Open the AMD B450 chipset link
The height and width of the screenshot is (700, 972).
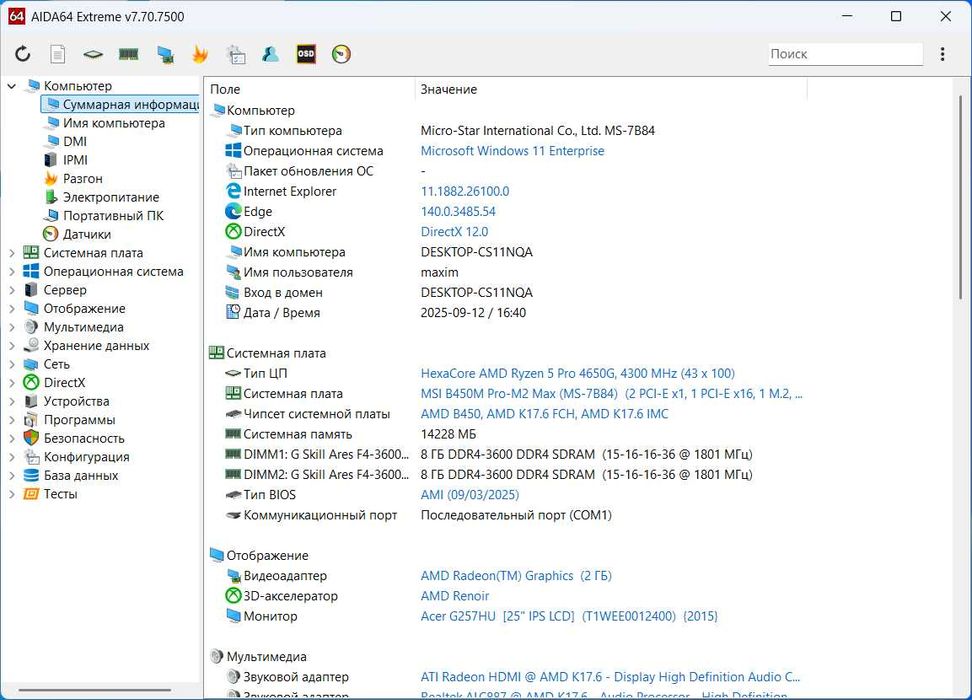[x=544, y=414]
